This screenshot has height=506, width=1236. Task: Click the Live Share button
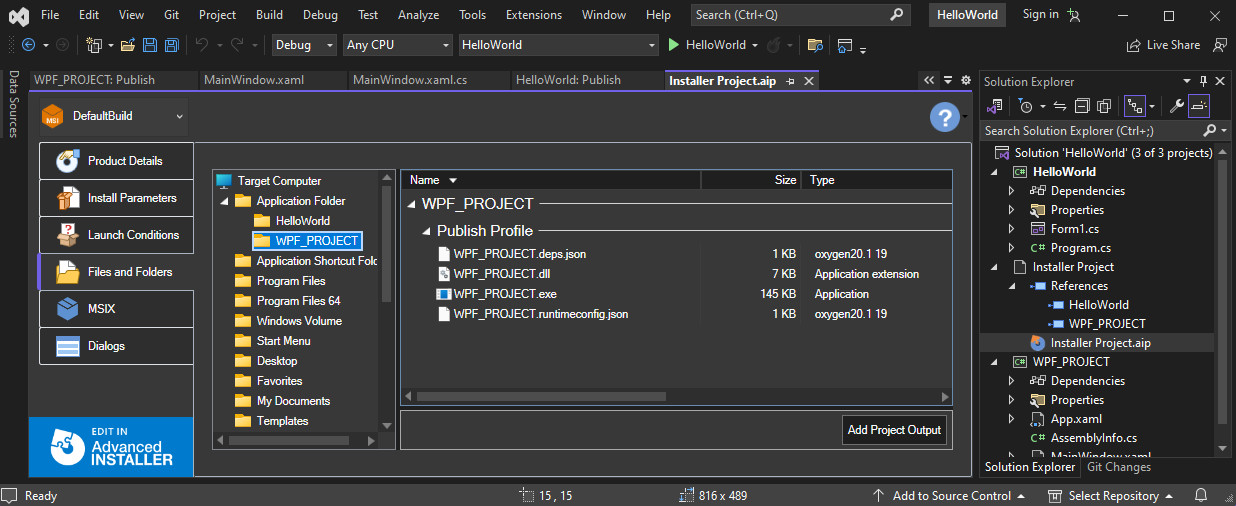[x=1163, y=45]
